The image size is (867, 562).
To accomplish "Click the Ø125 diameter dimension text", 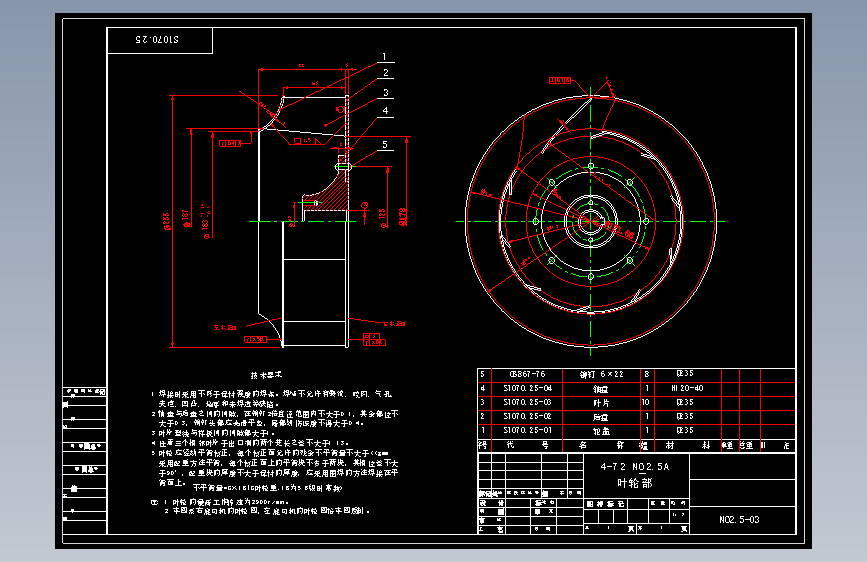I will coord(383,218).
